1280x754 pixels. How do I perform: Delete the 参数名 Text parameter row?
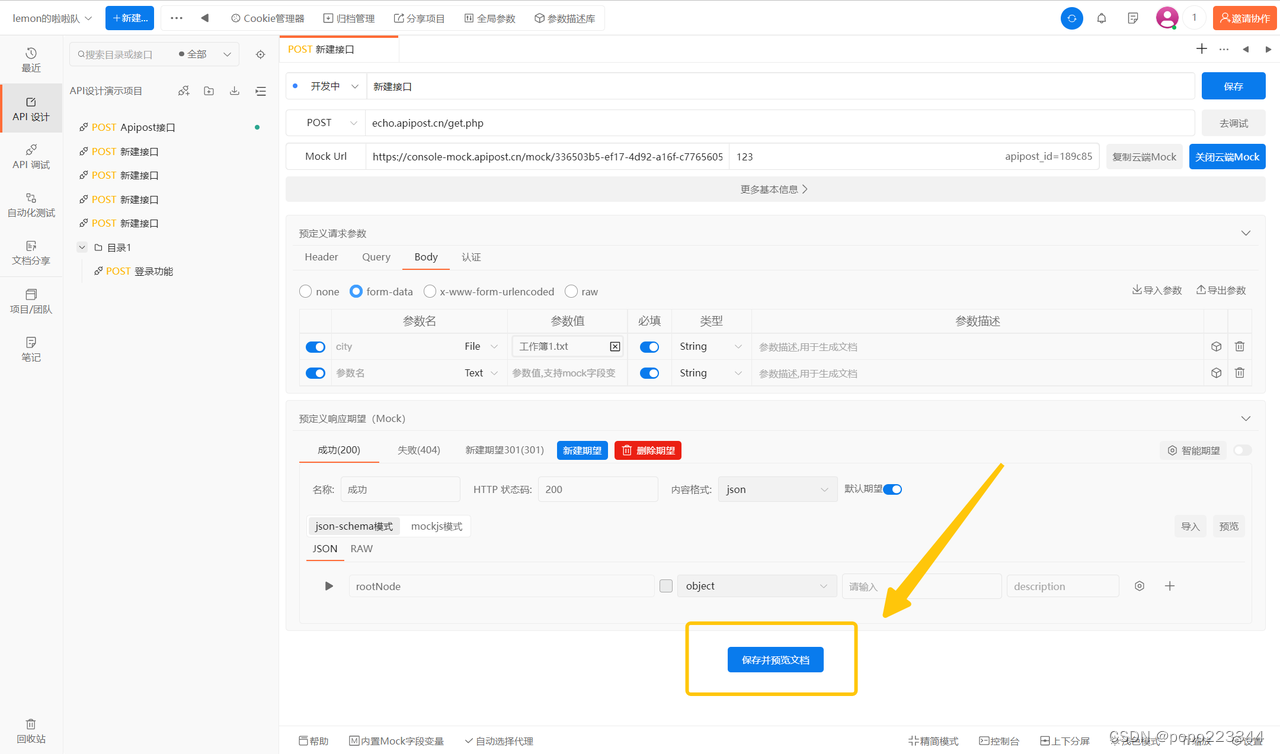click(x=1240, y=373)
